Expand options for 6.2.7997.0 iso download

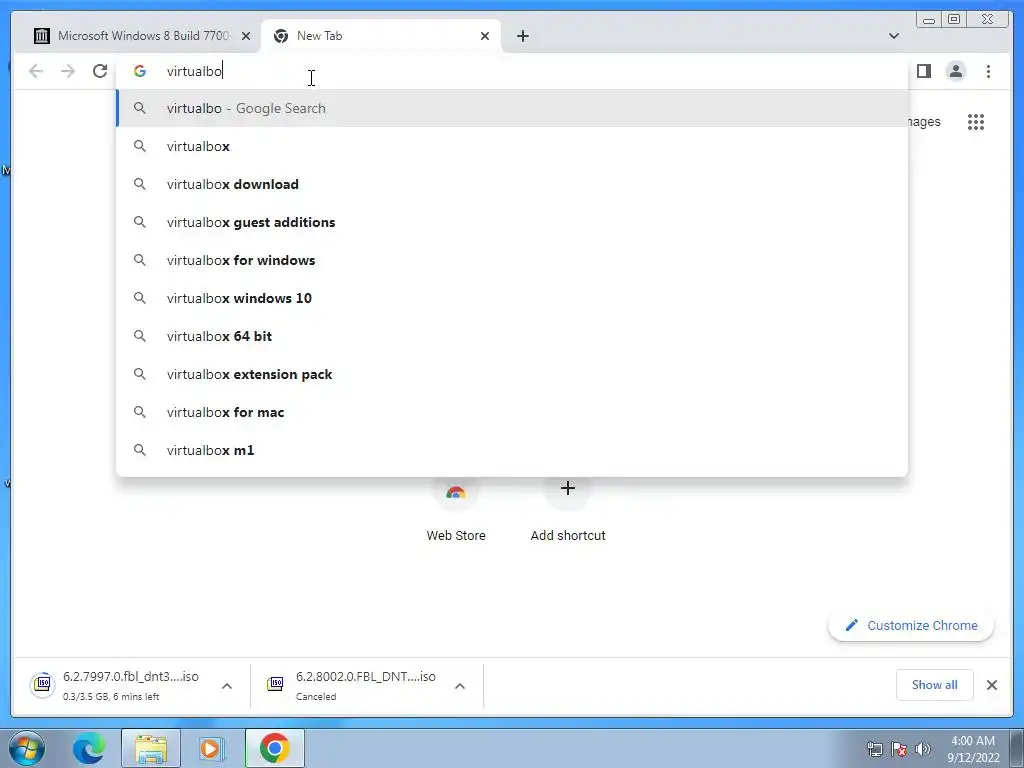pos(227,686)
